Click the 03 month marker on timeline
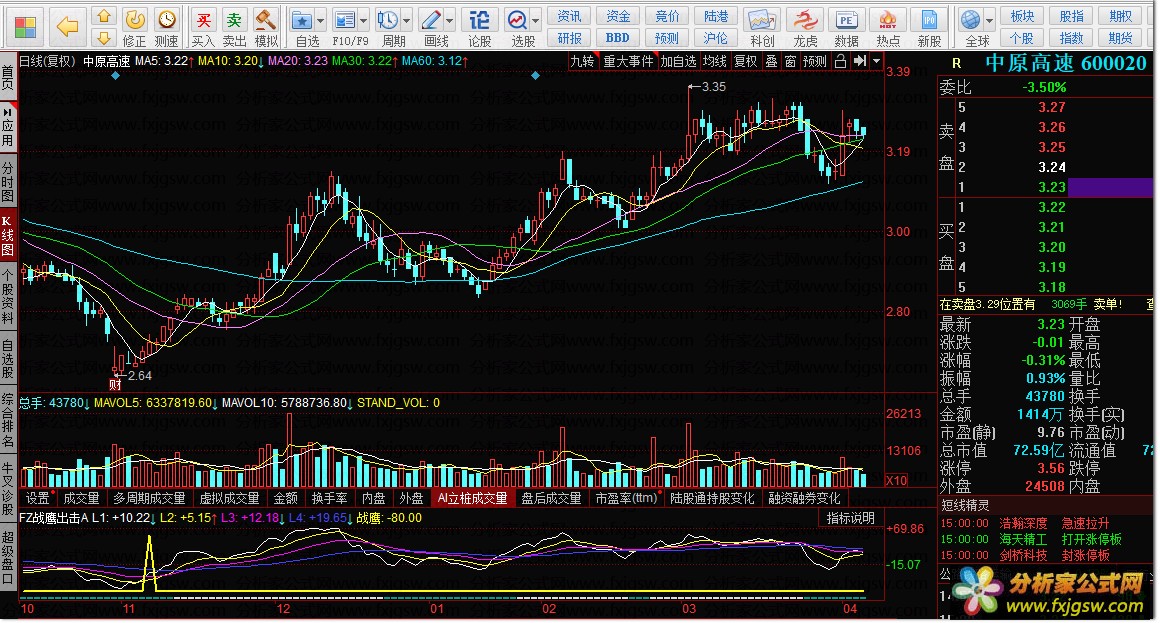This screenshot has height=623, width=1160. click(689, 609)
